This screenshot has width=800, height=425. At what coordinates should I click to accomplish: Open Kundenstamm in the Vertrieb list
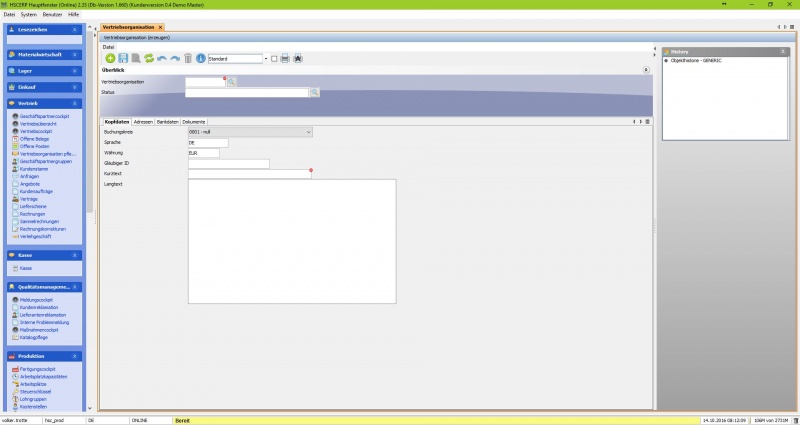(x=34, y=169)
